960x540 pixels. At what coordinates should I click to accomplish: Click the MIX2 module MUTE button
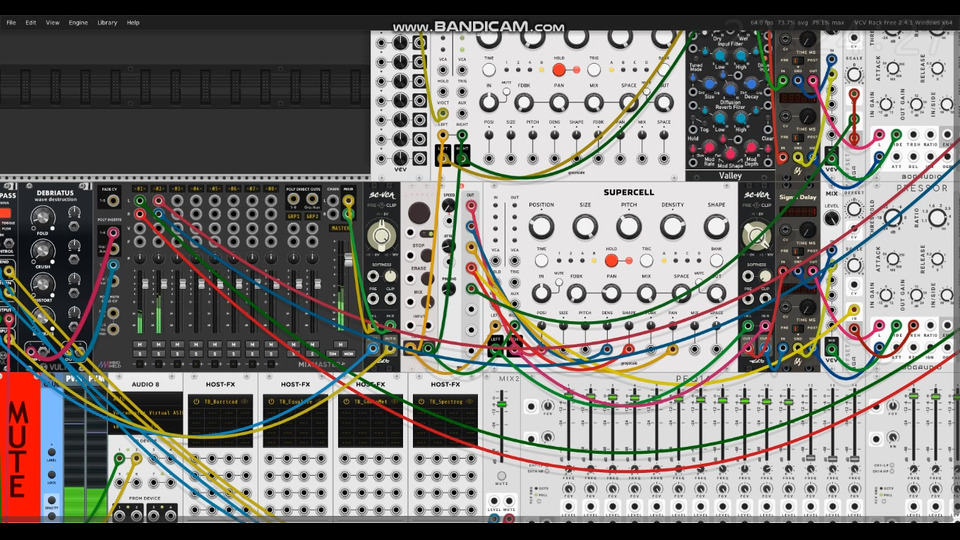pos(501,476)
